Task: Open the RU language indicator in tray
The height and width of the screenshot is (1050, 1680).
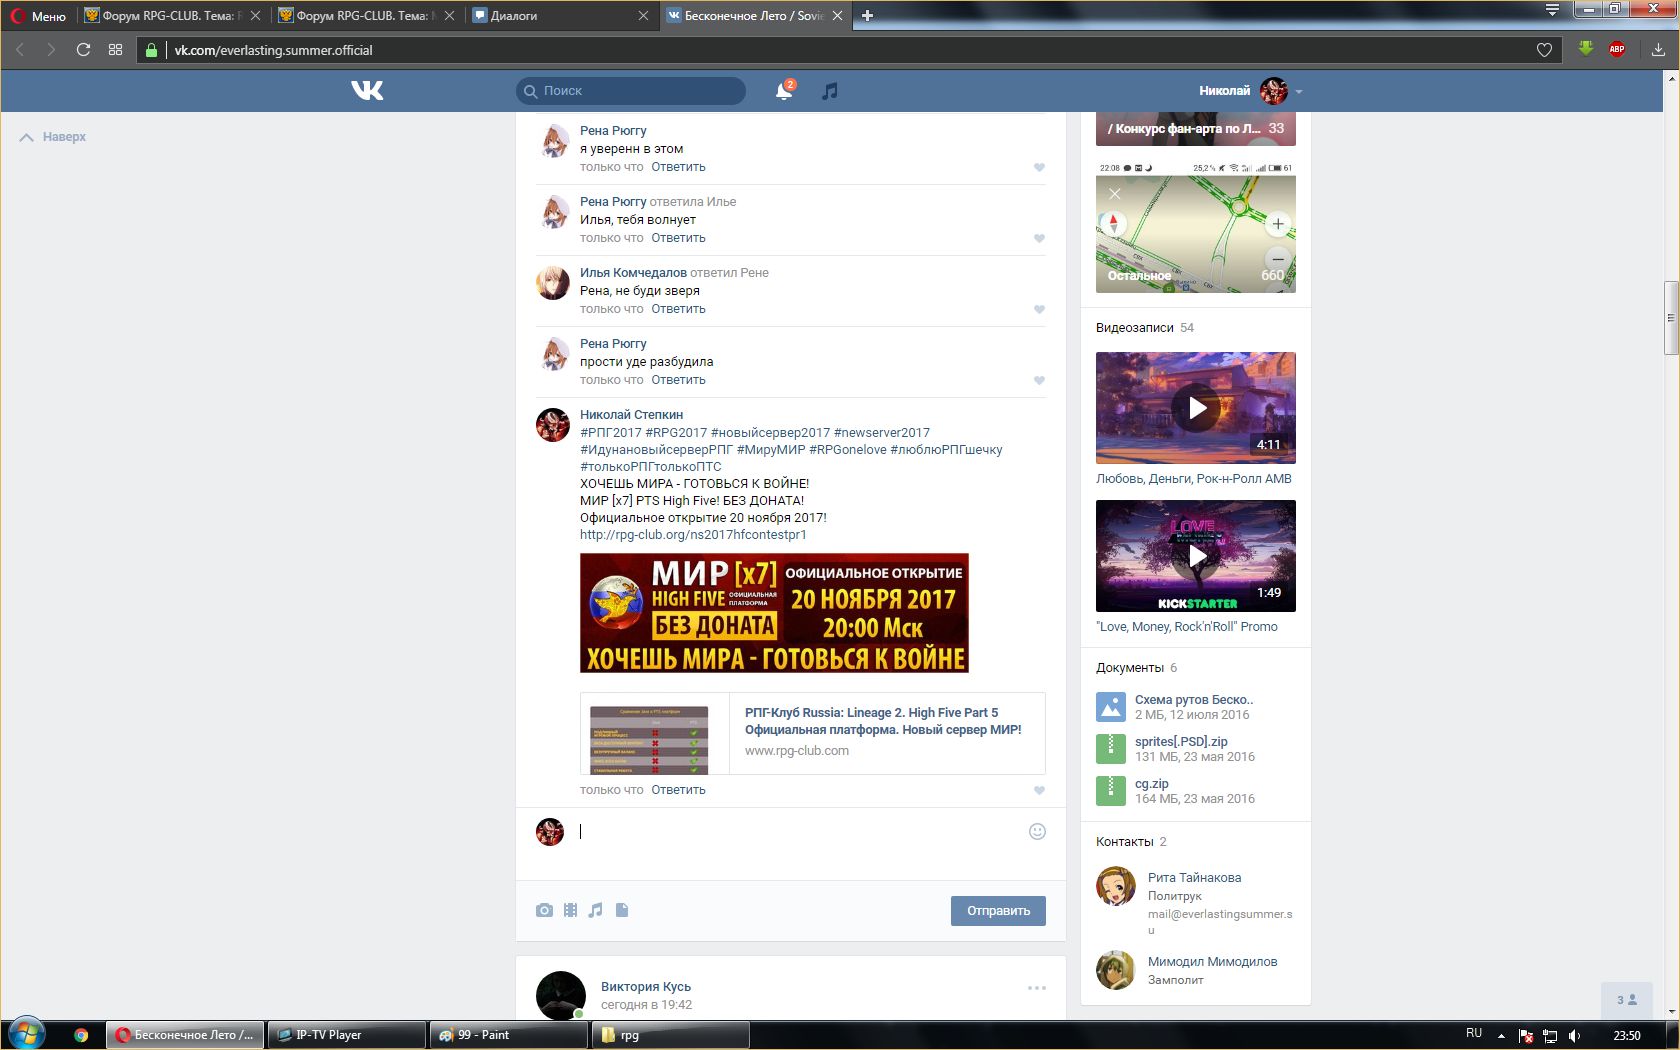Action: point(1474,1034)
